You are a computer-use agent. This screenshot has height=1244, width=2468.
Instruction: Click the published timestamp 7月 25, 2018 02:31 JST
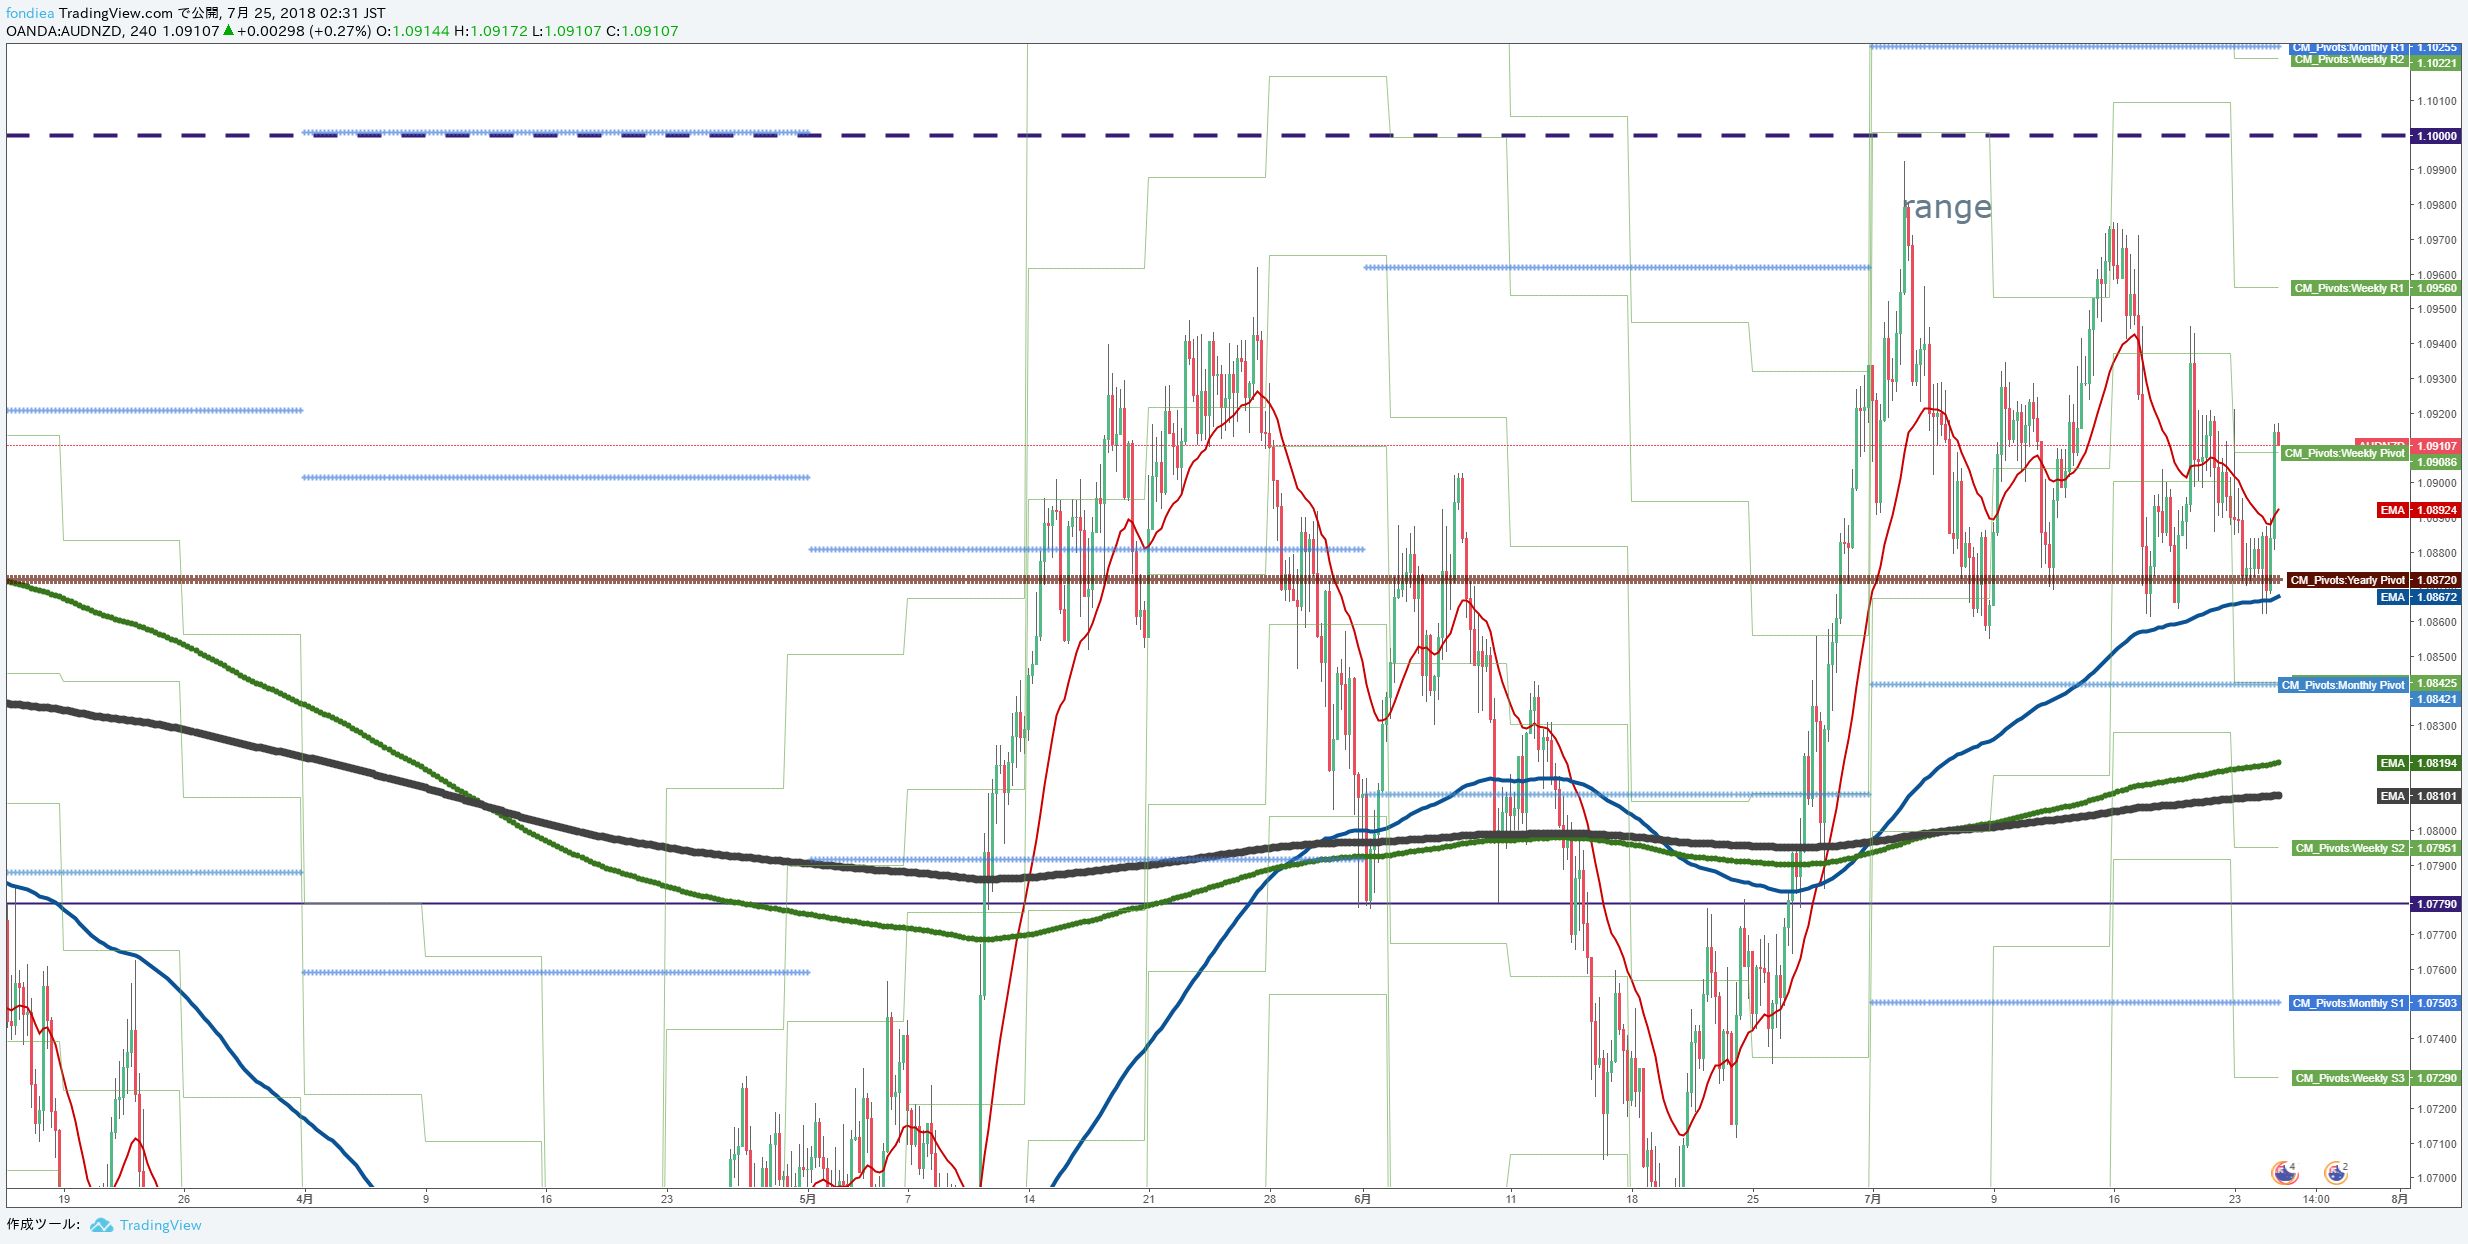[306, 13]
